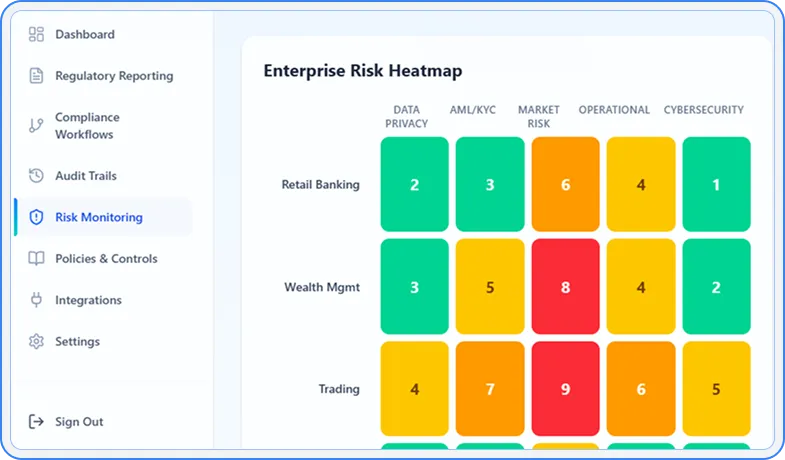
Task: Select Trading Market Risk red cell 9
Action: (x=566, y=389)
